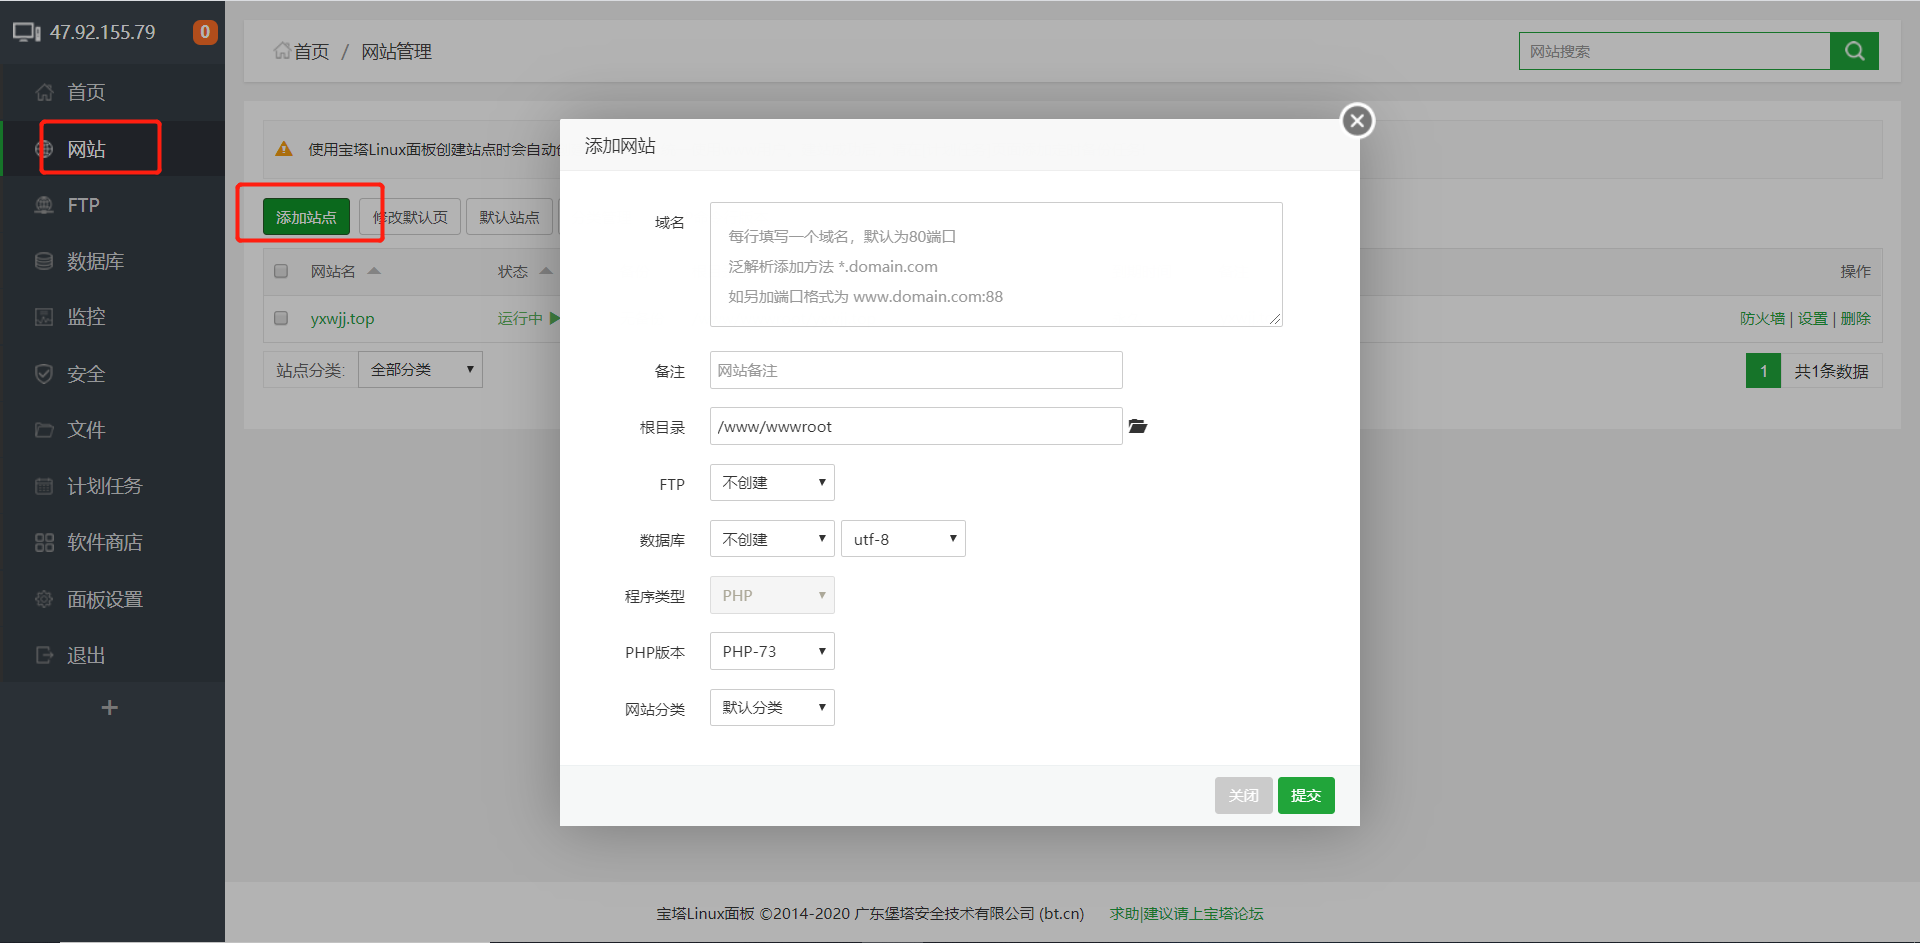Expand the 默认分类 website category dropdown
Screen dimensions: 1920x943
coord(771,707)
